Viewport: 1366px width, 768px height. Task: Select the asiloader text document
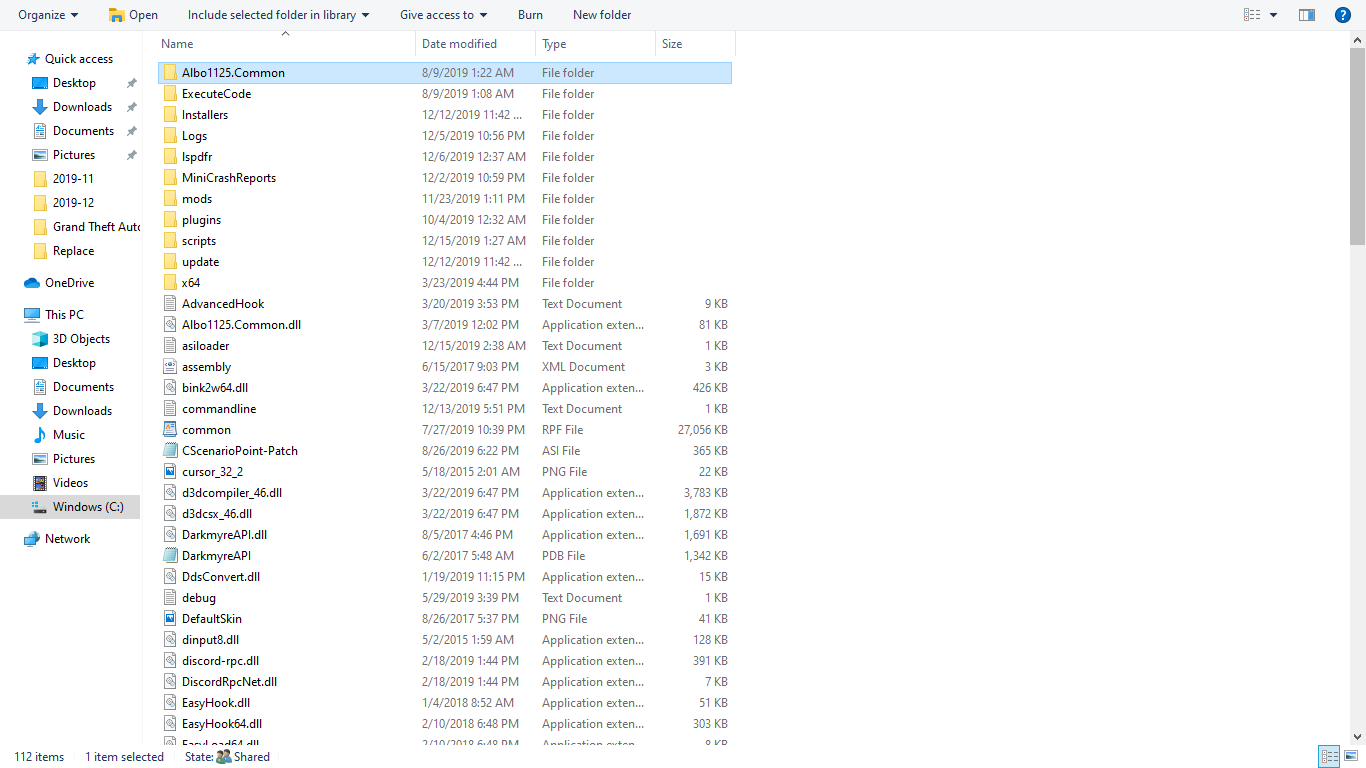pos(206,346)
